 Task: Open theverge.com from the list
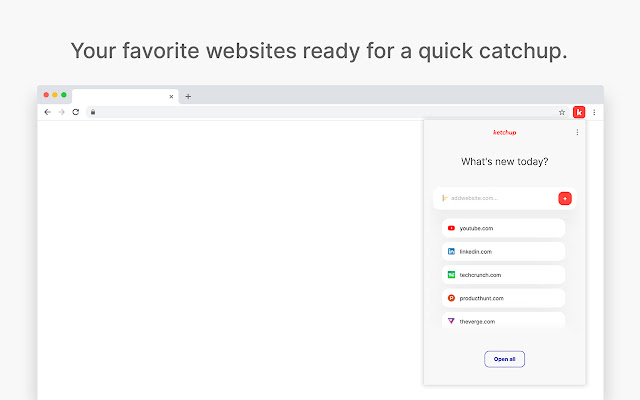point(503,320)
